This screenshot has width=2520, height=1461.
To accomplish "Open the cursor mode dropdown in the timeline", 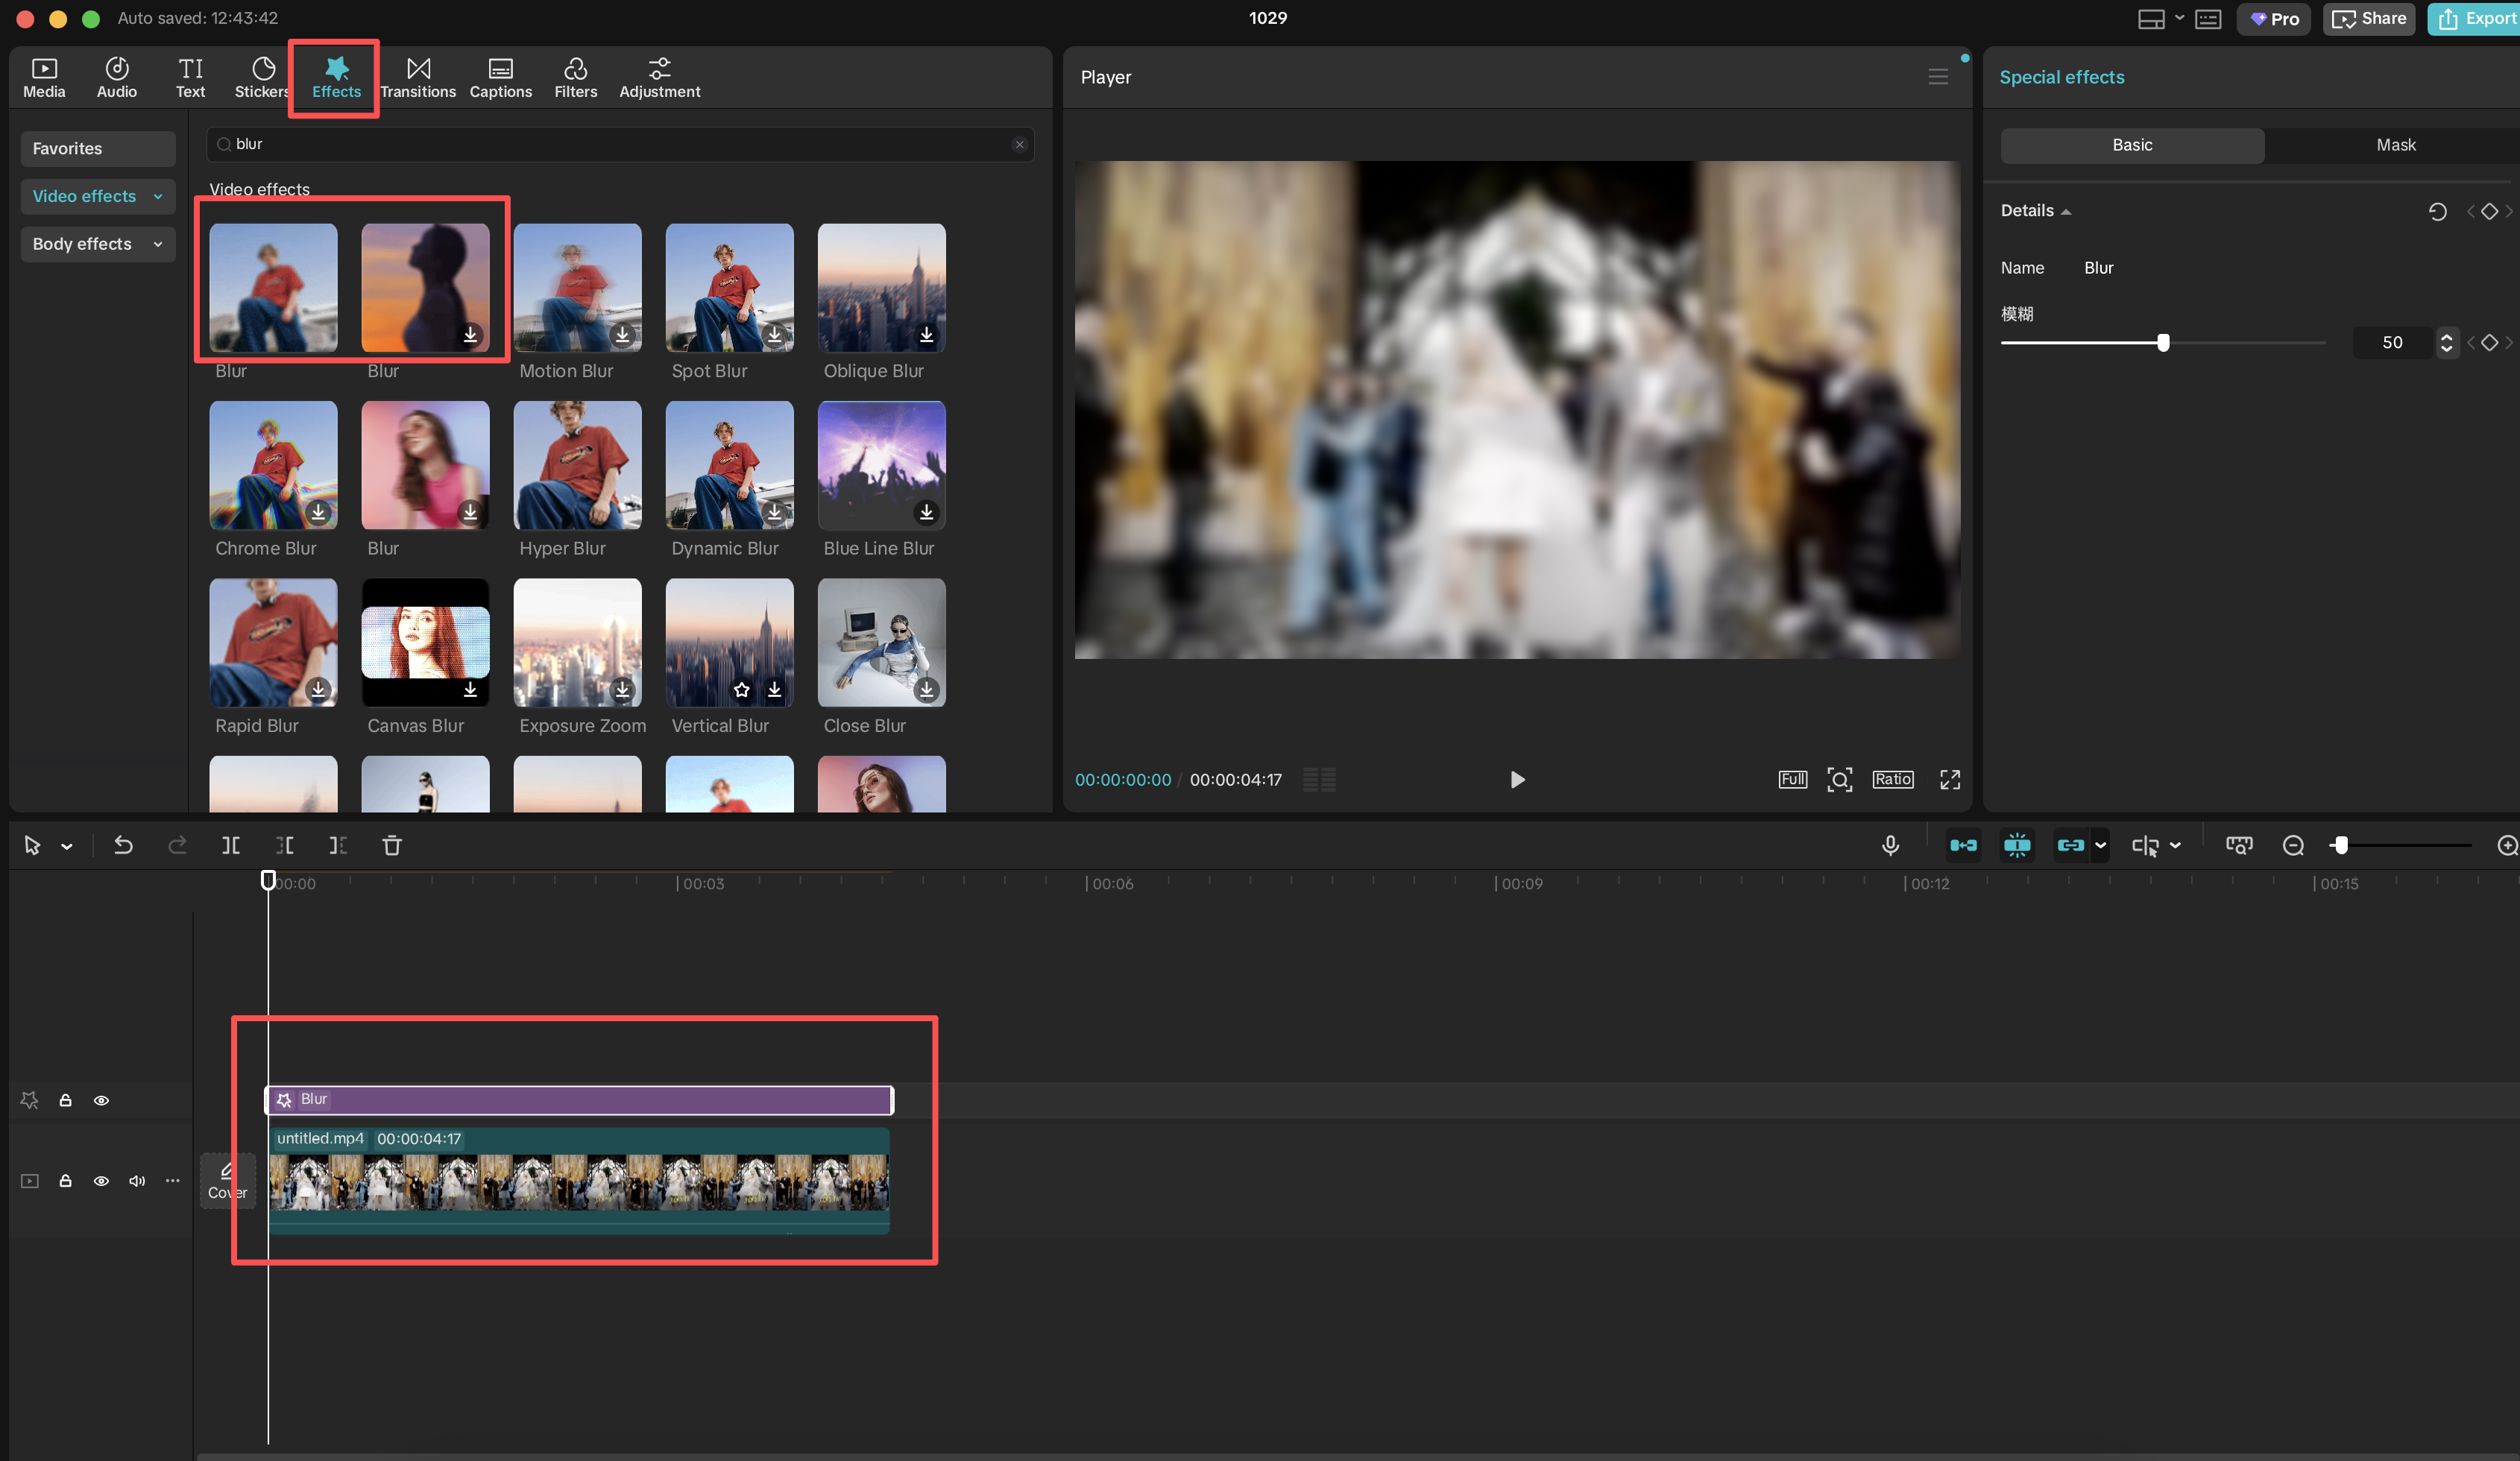I will coord(66,845).
